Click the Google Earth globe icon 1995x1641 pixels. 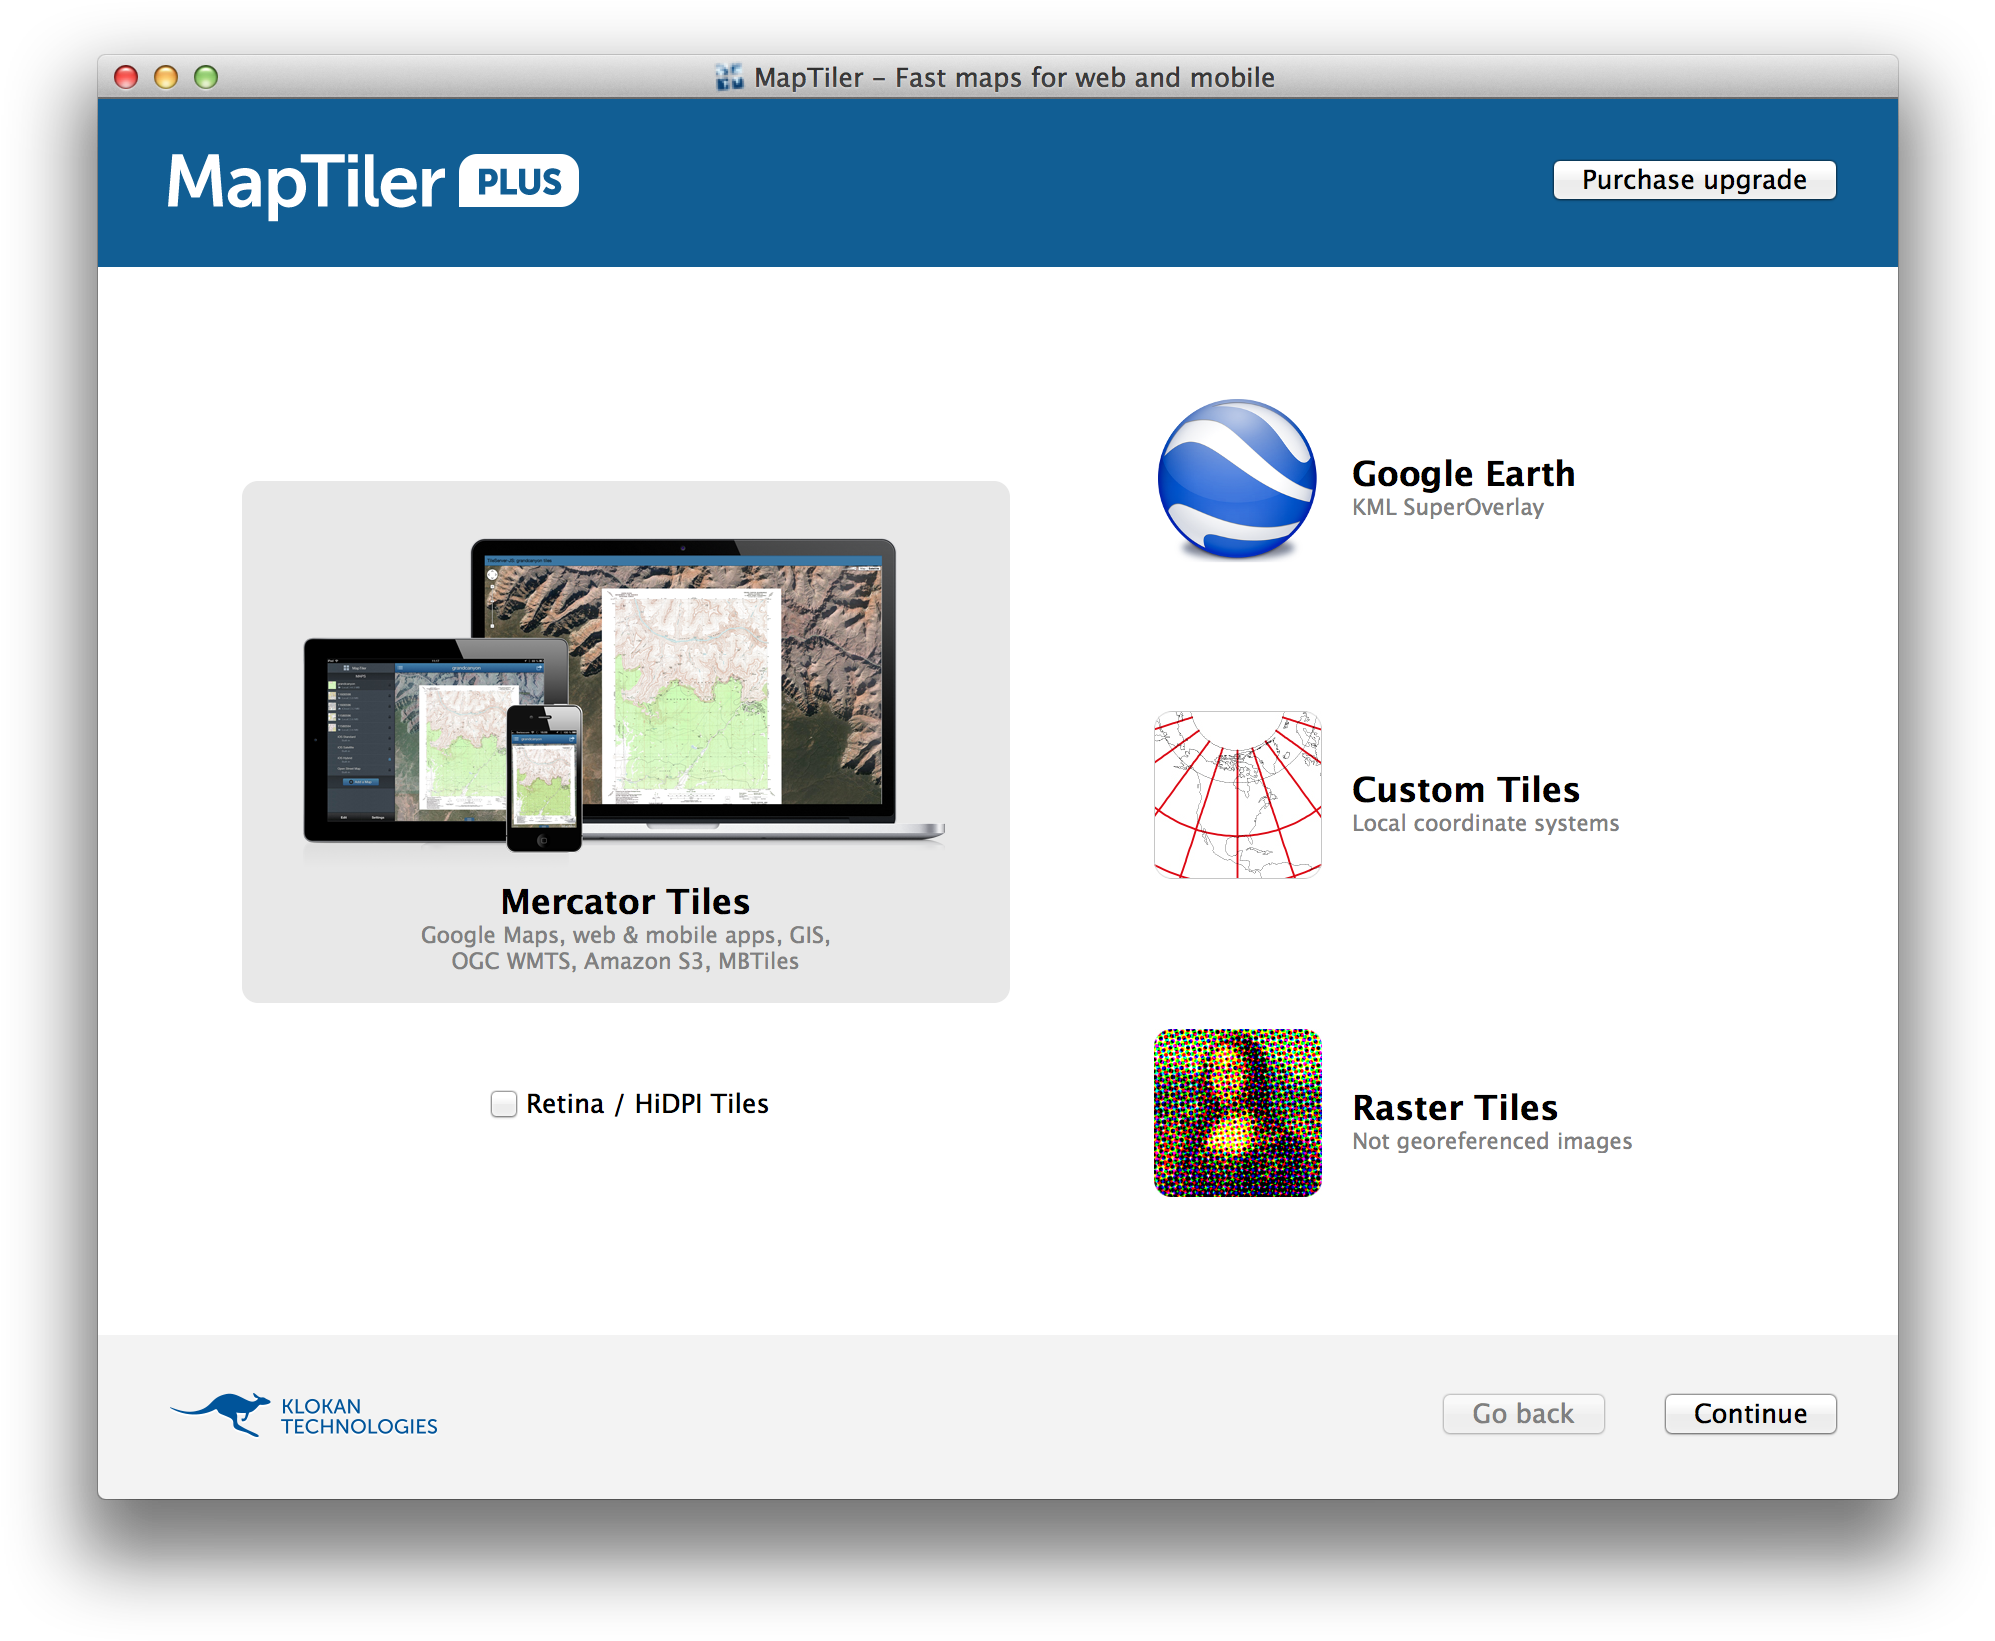click(1237, 478)
